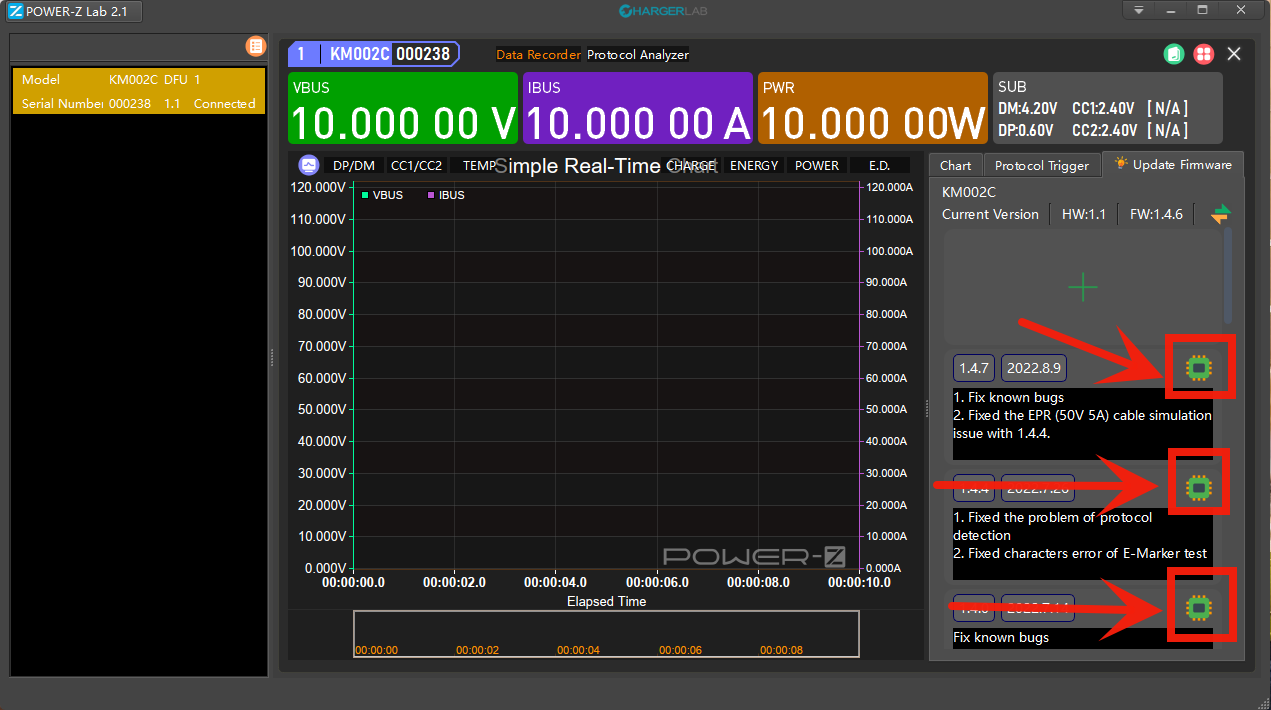Expand the KM002C 000238 device entry
Screen dimensions: 1271x710
[x=374, y=55]
